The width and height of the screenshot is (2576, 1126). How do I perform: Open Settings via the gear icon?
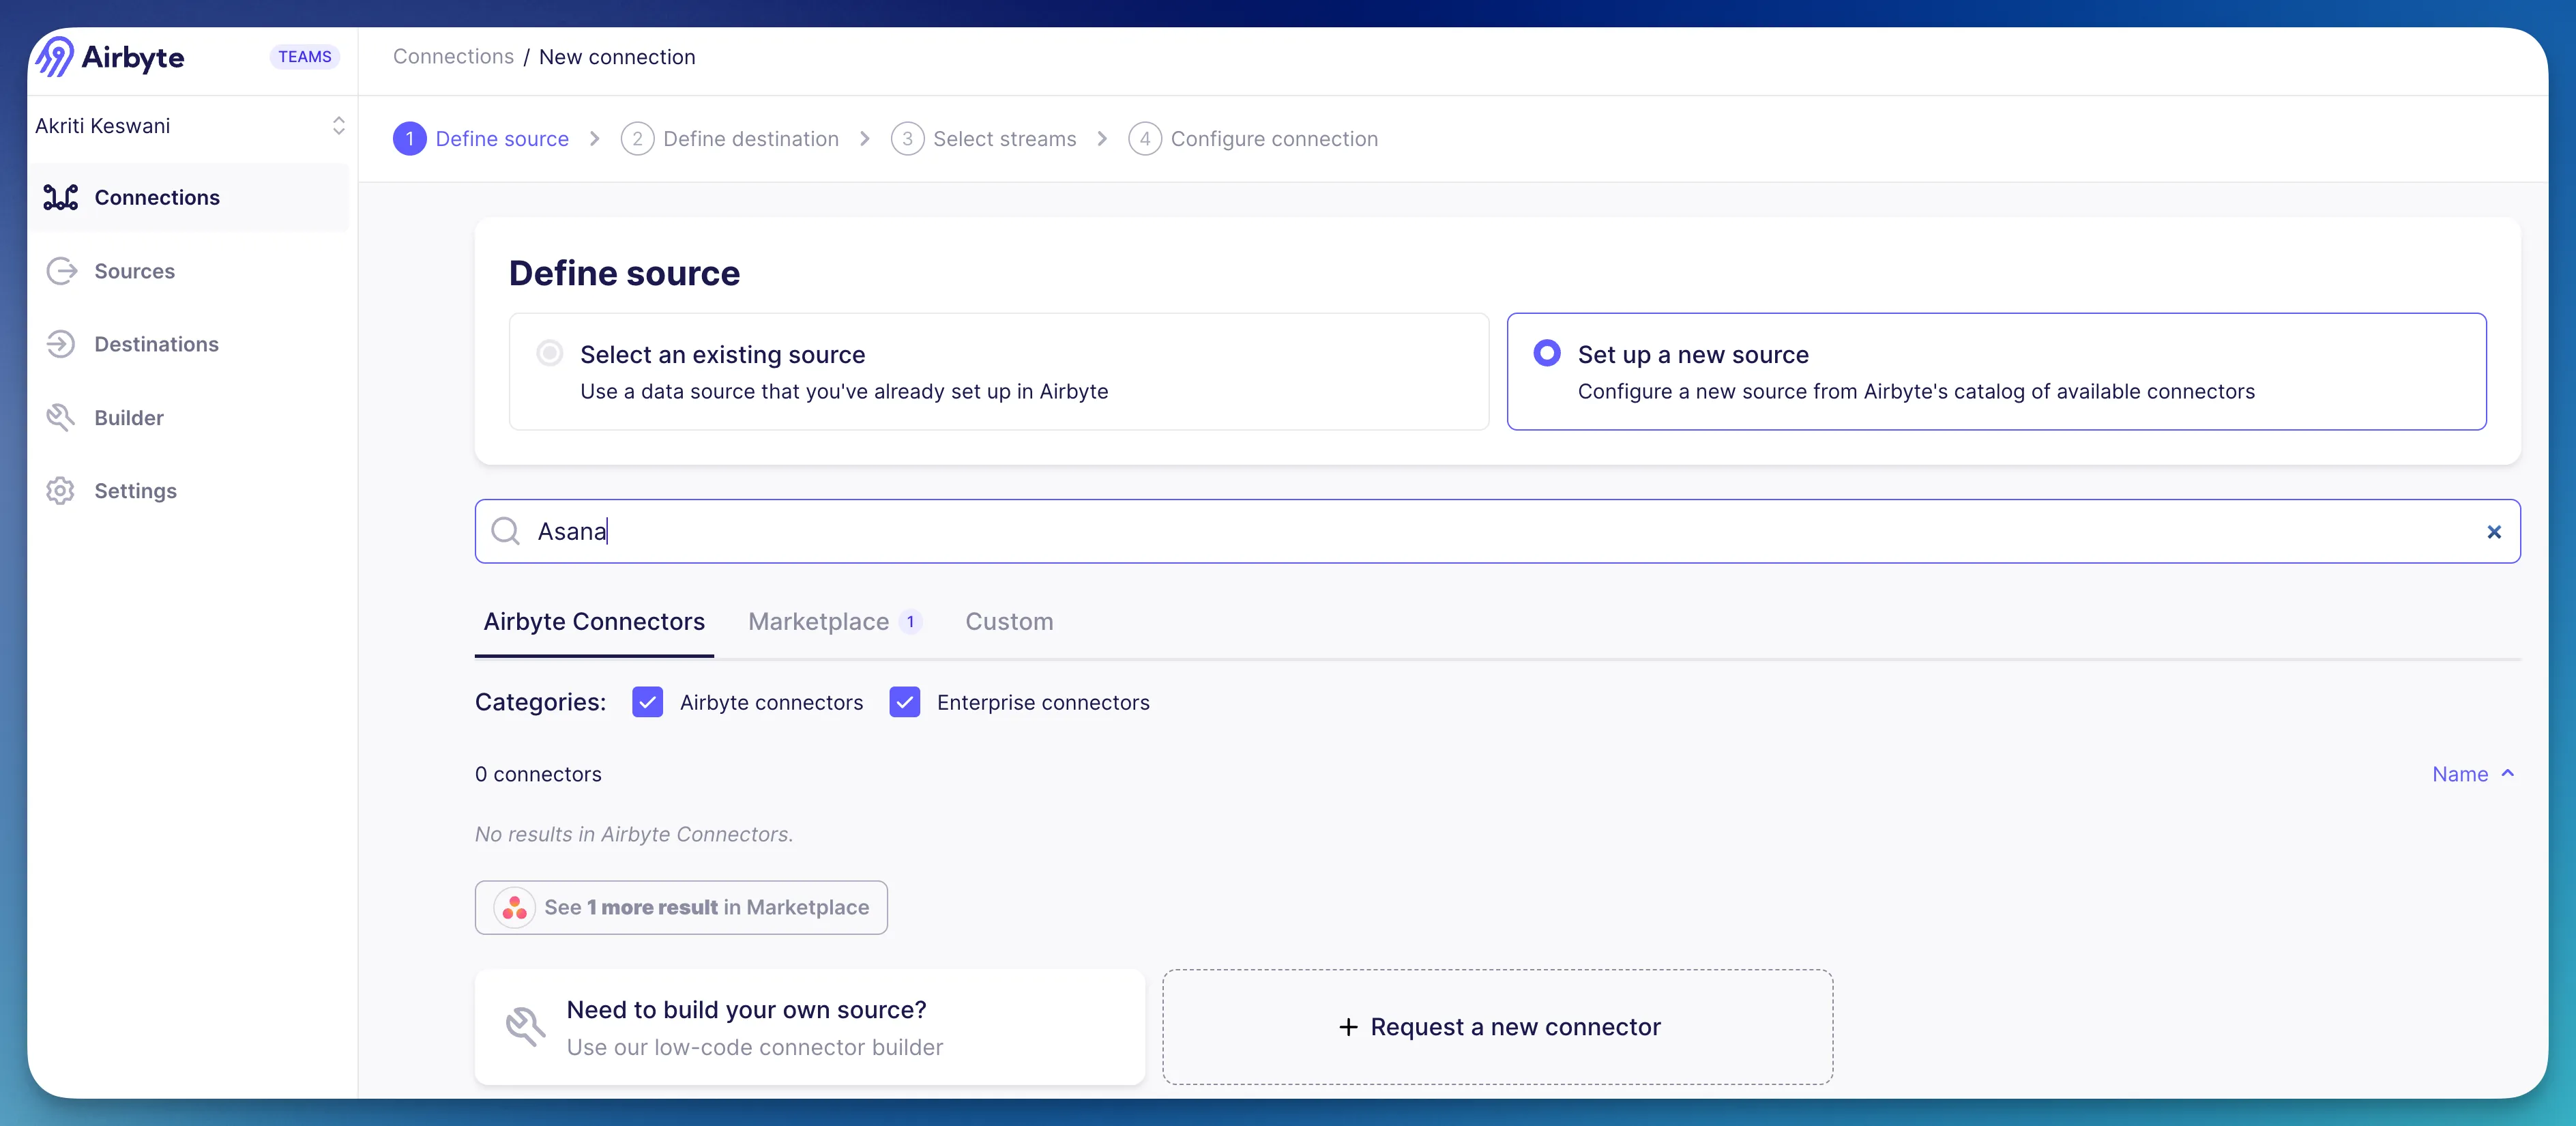pyautogui.click(x=60, y=491)
